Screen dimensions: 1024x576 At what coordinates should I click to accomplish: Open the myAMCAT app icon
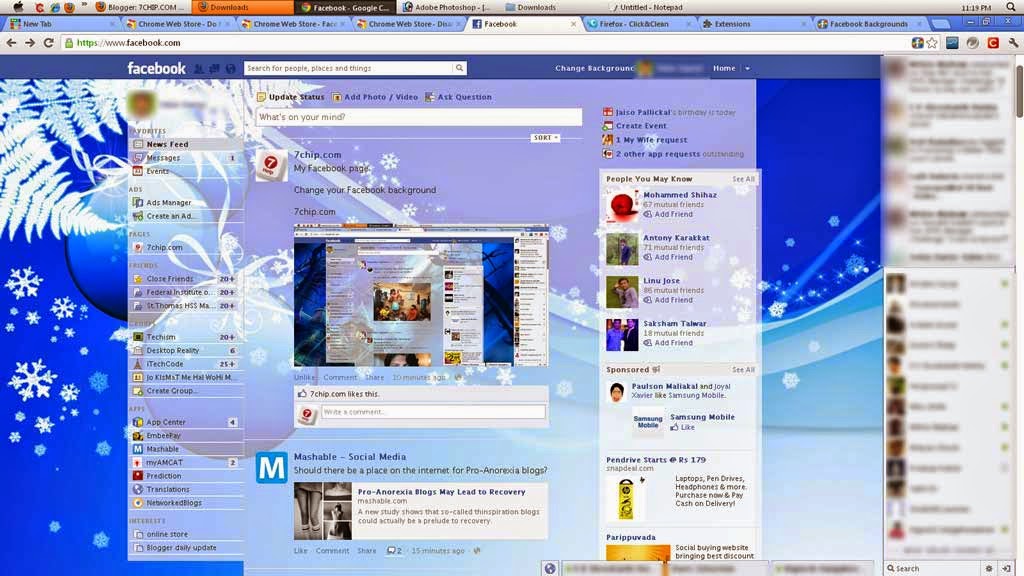point(137,462)
